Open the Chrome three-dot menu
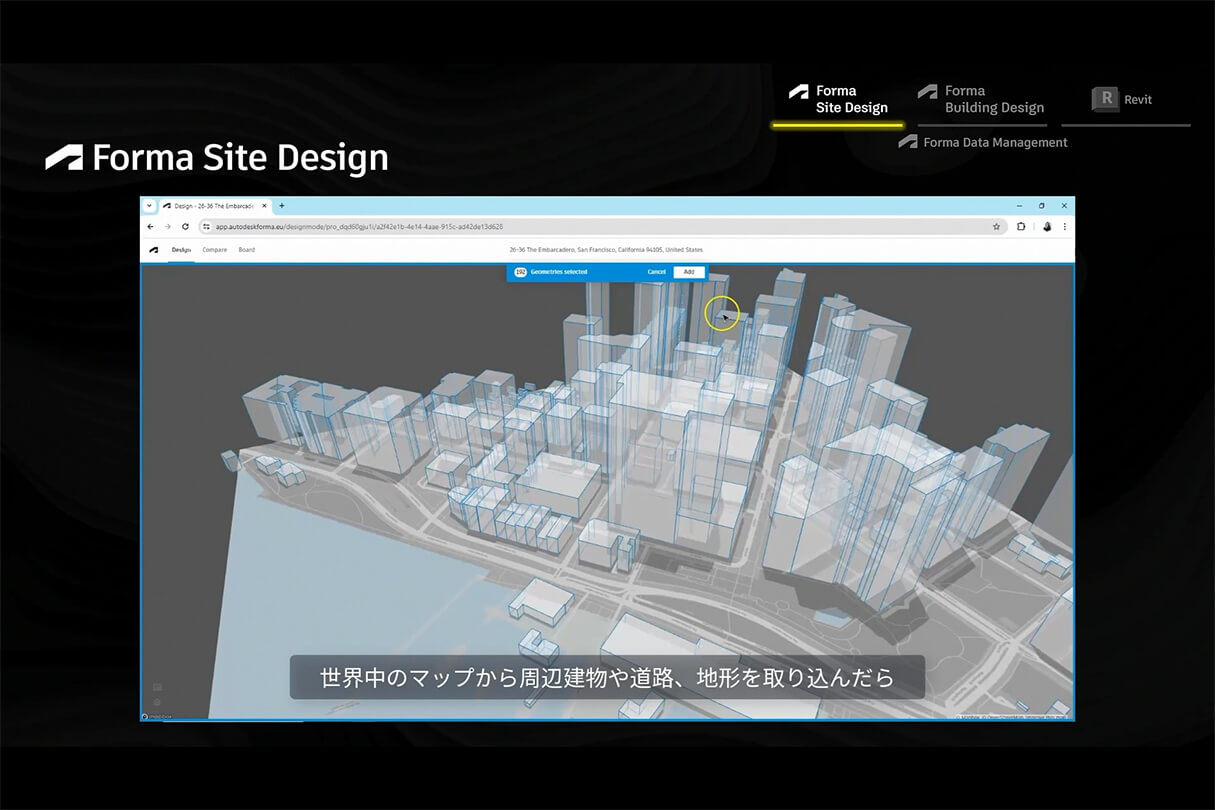The width and height of the screenshot is (1215, 810). pos(1064,227)
